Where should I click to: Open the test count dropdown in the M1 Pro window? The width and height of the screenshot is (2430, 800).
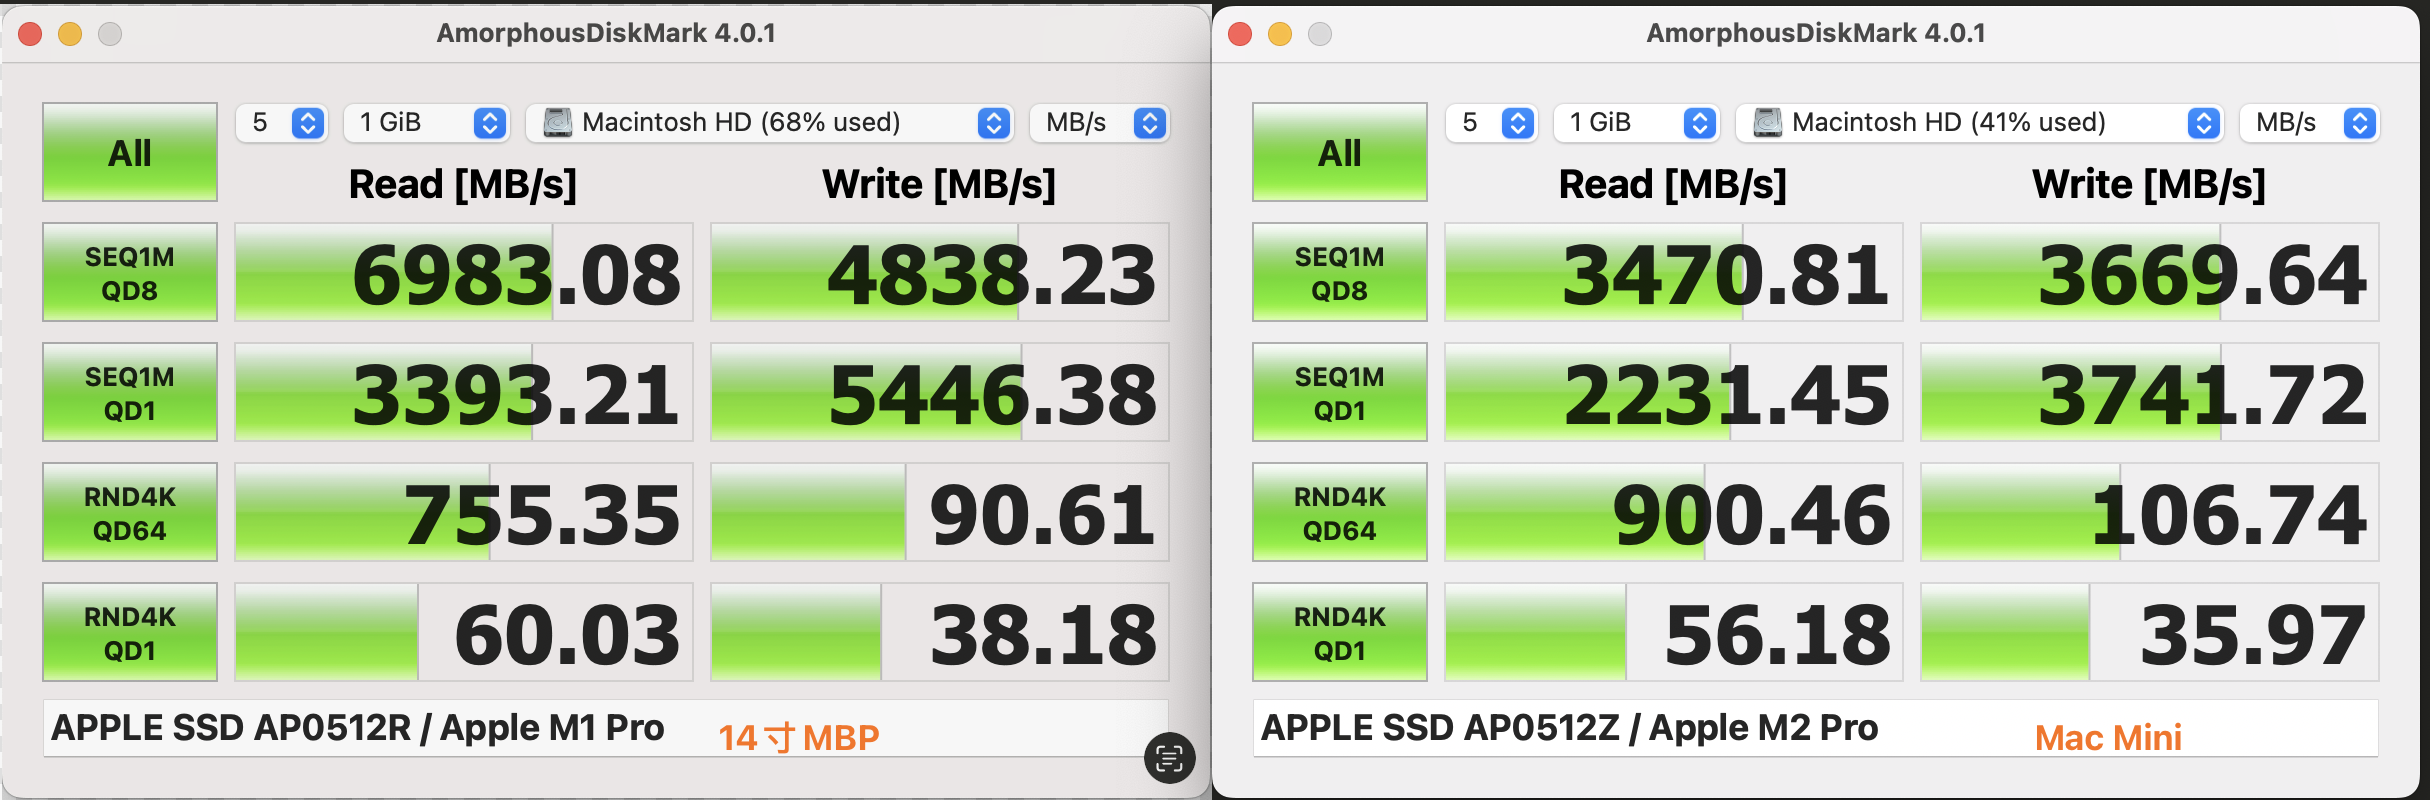click(x=282, y=123)
